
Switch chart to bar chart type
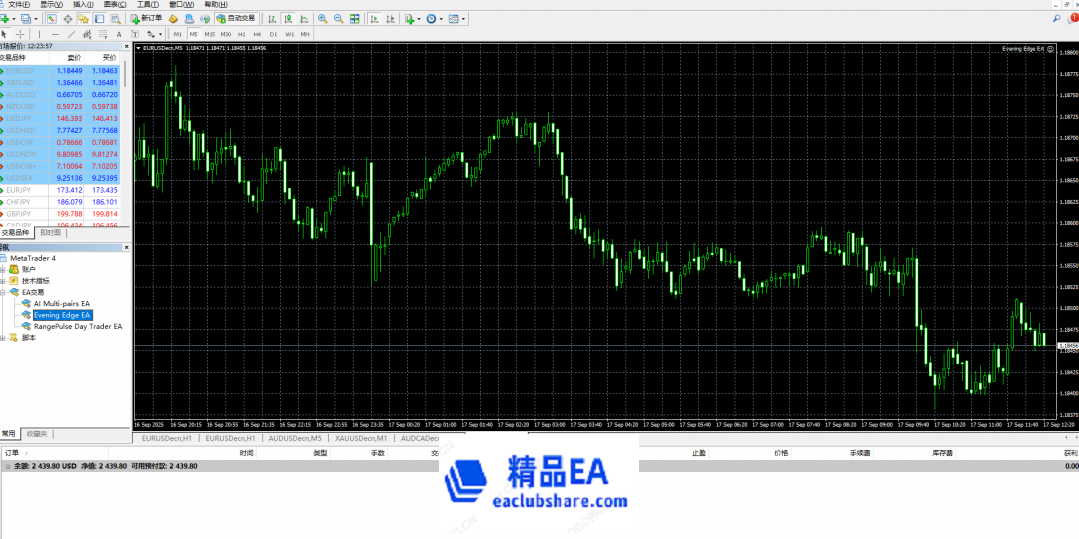[271, 19]
